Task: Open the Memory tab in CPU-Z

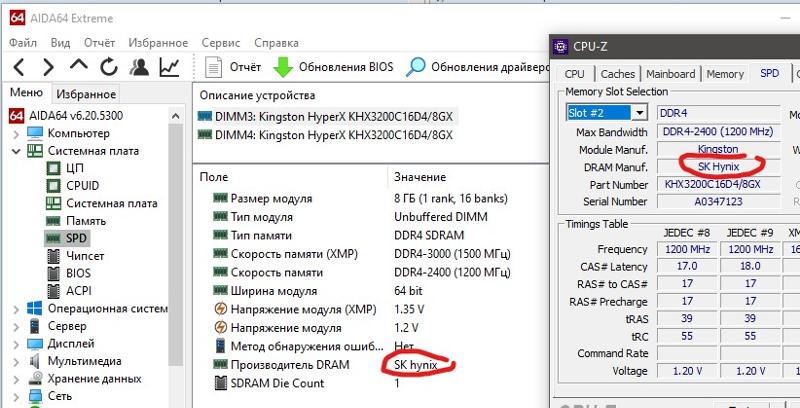Action: click(x=724, y=74)
